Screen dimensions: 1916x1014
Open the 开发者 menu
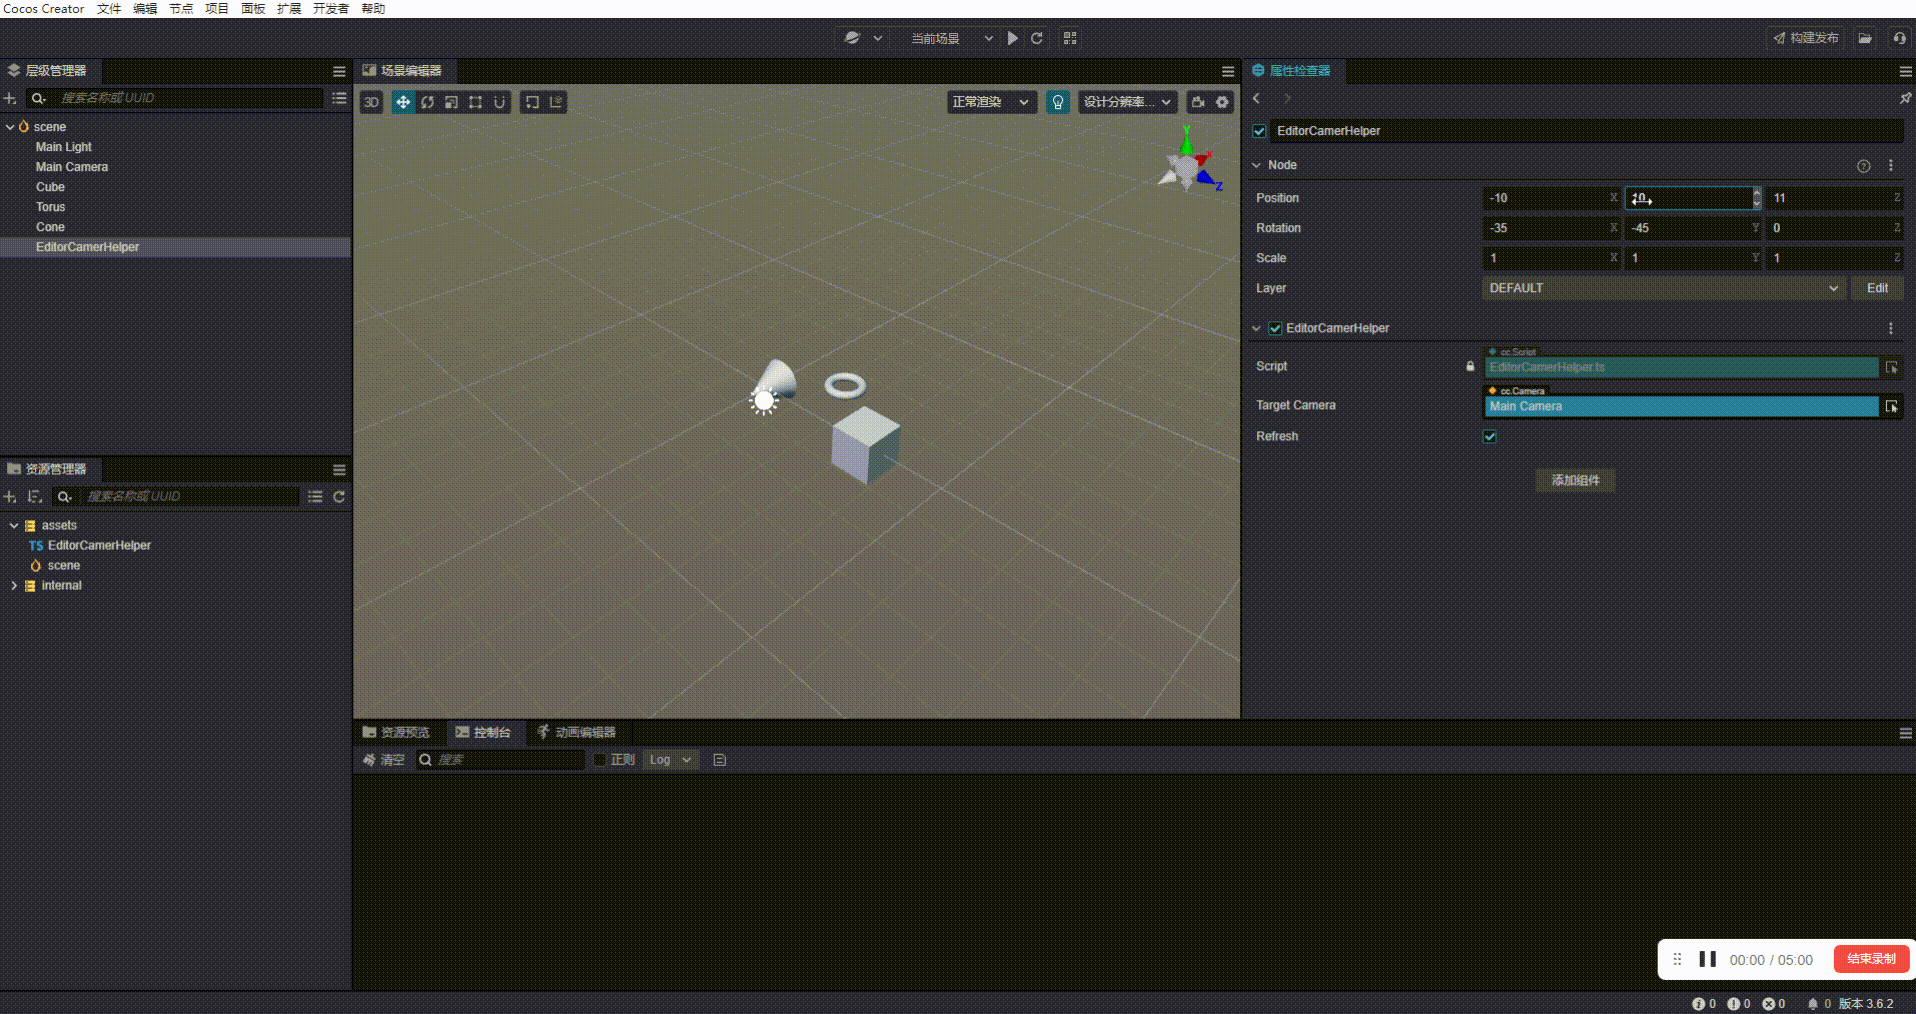(331, 9)
